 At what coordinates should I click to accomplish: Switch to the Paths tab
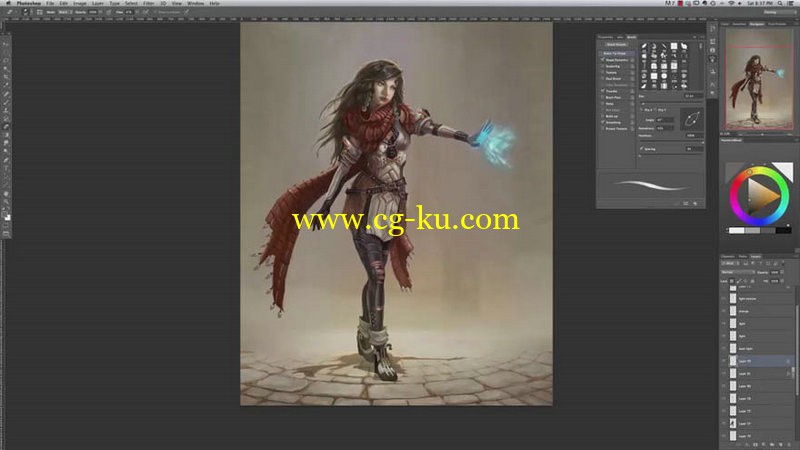tap(743, 257)
